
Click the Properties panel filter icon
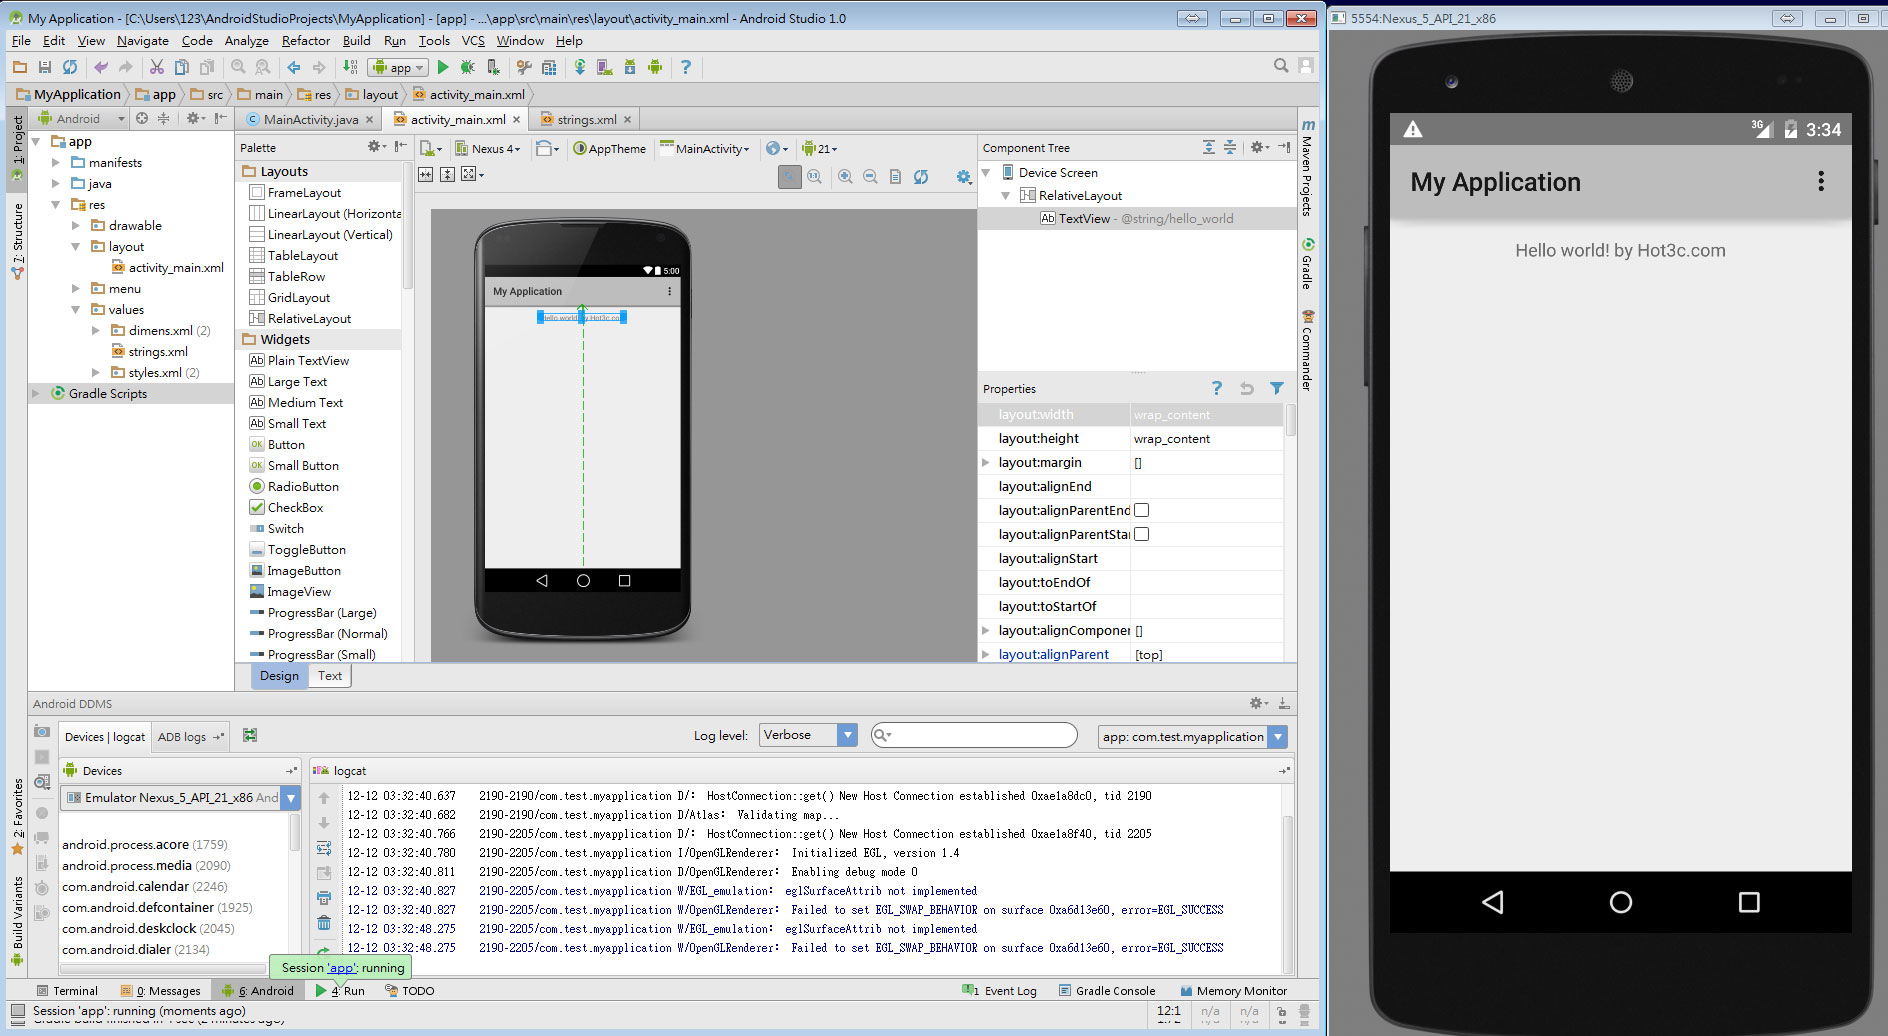coord(1276,389)
